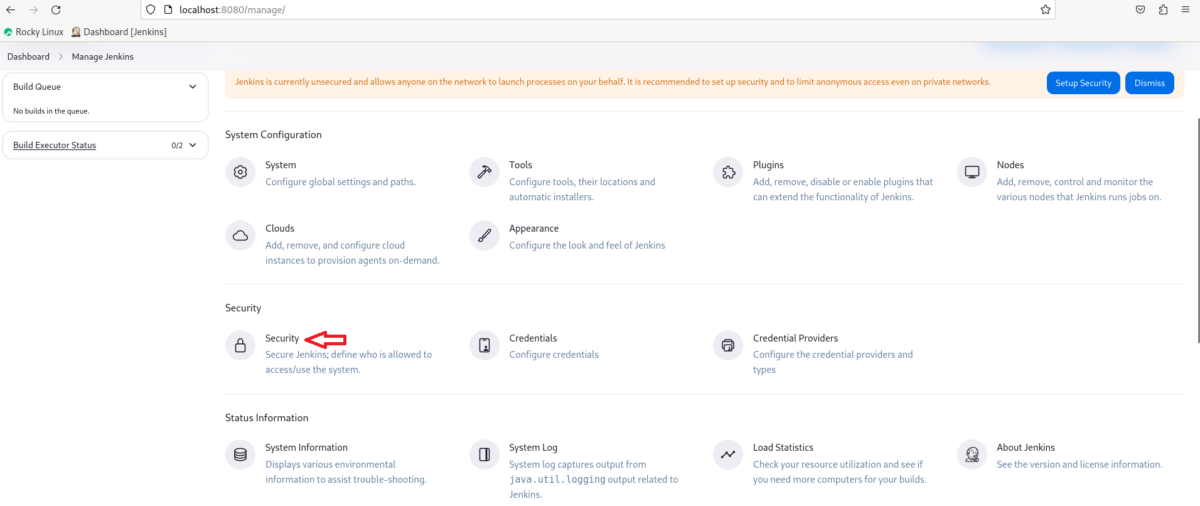1200x506 pixels.
Task: Click the Tools hammer icon
Action: [484, 172]
